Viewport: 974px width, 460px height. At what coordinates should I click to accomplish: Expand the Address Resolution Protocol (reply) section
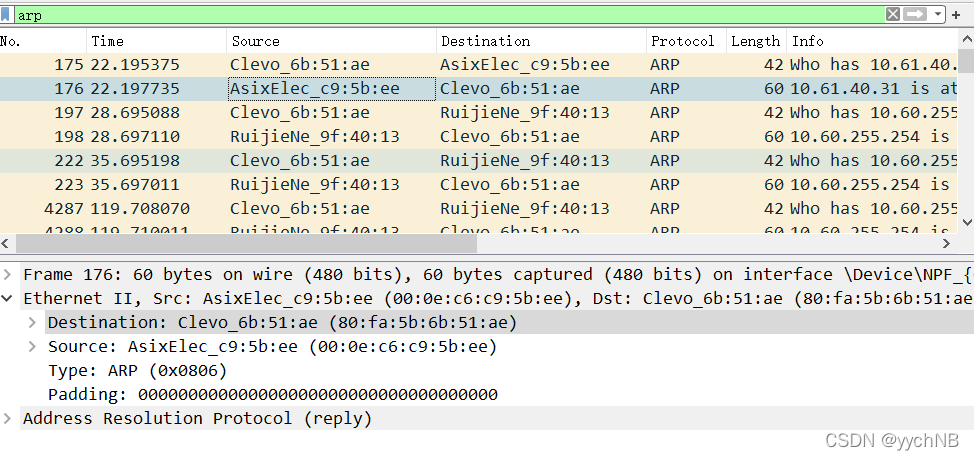7,418
